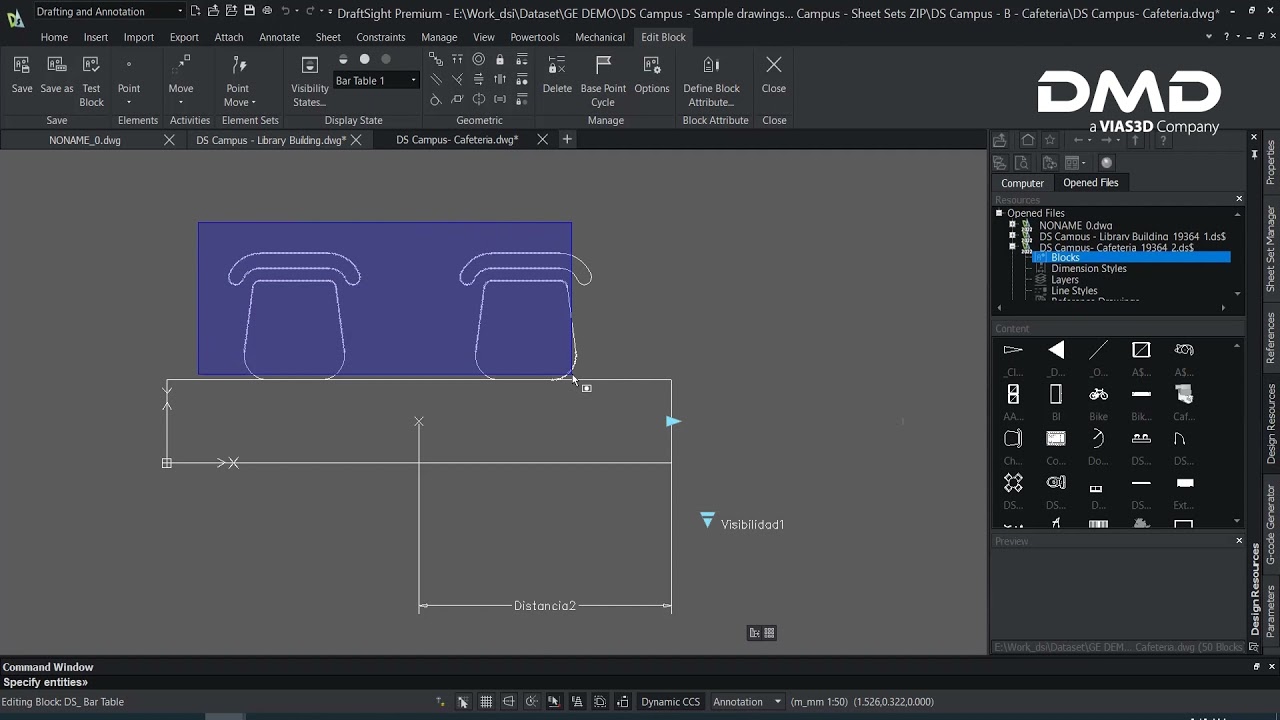Open the Drafting and Annotation workspace dropdown
The height and width of the screenshot is (720, 1280).
click(x=110, y=11)
